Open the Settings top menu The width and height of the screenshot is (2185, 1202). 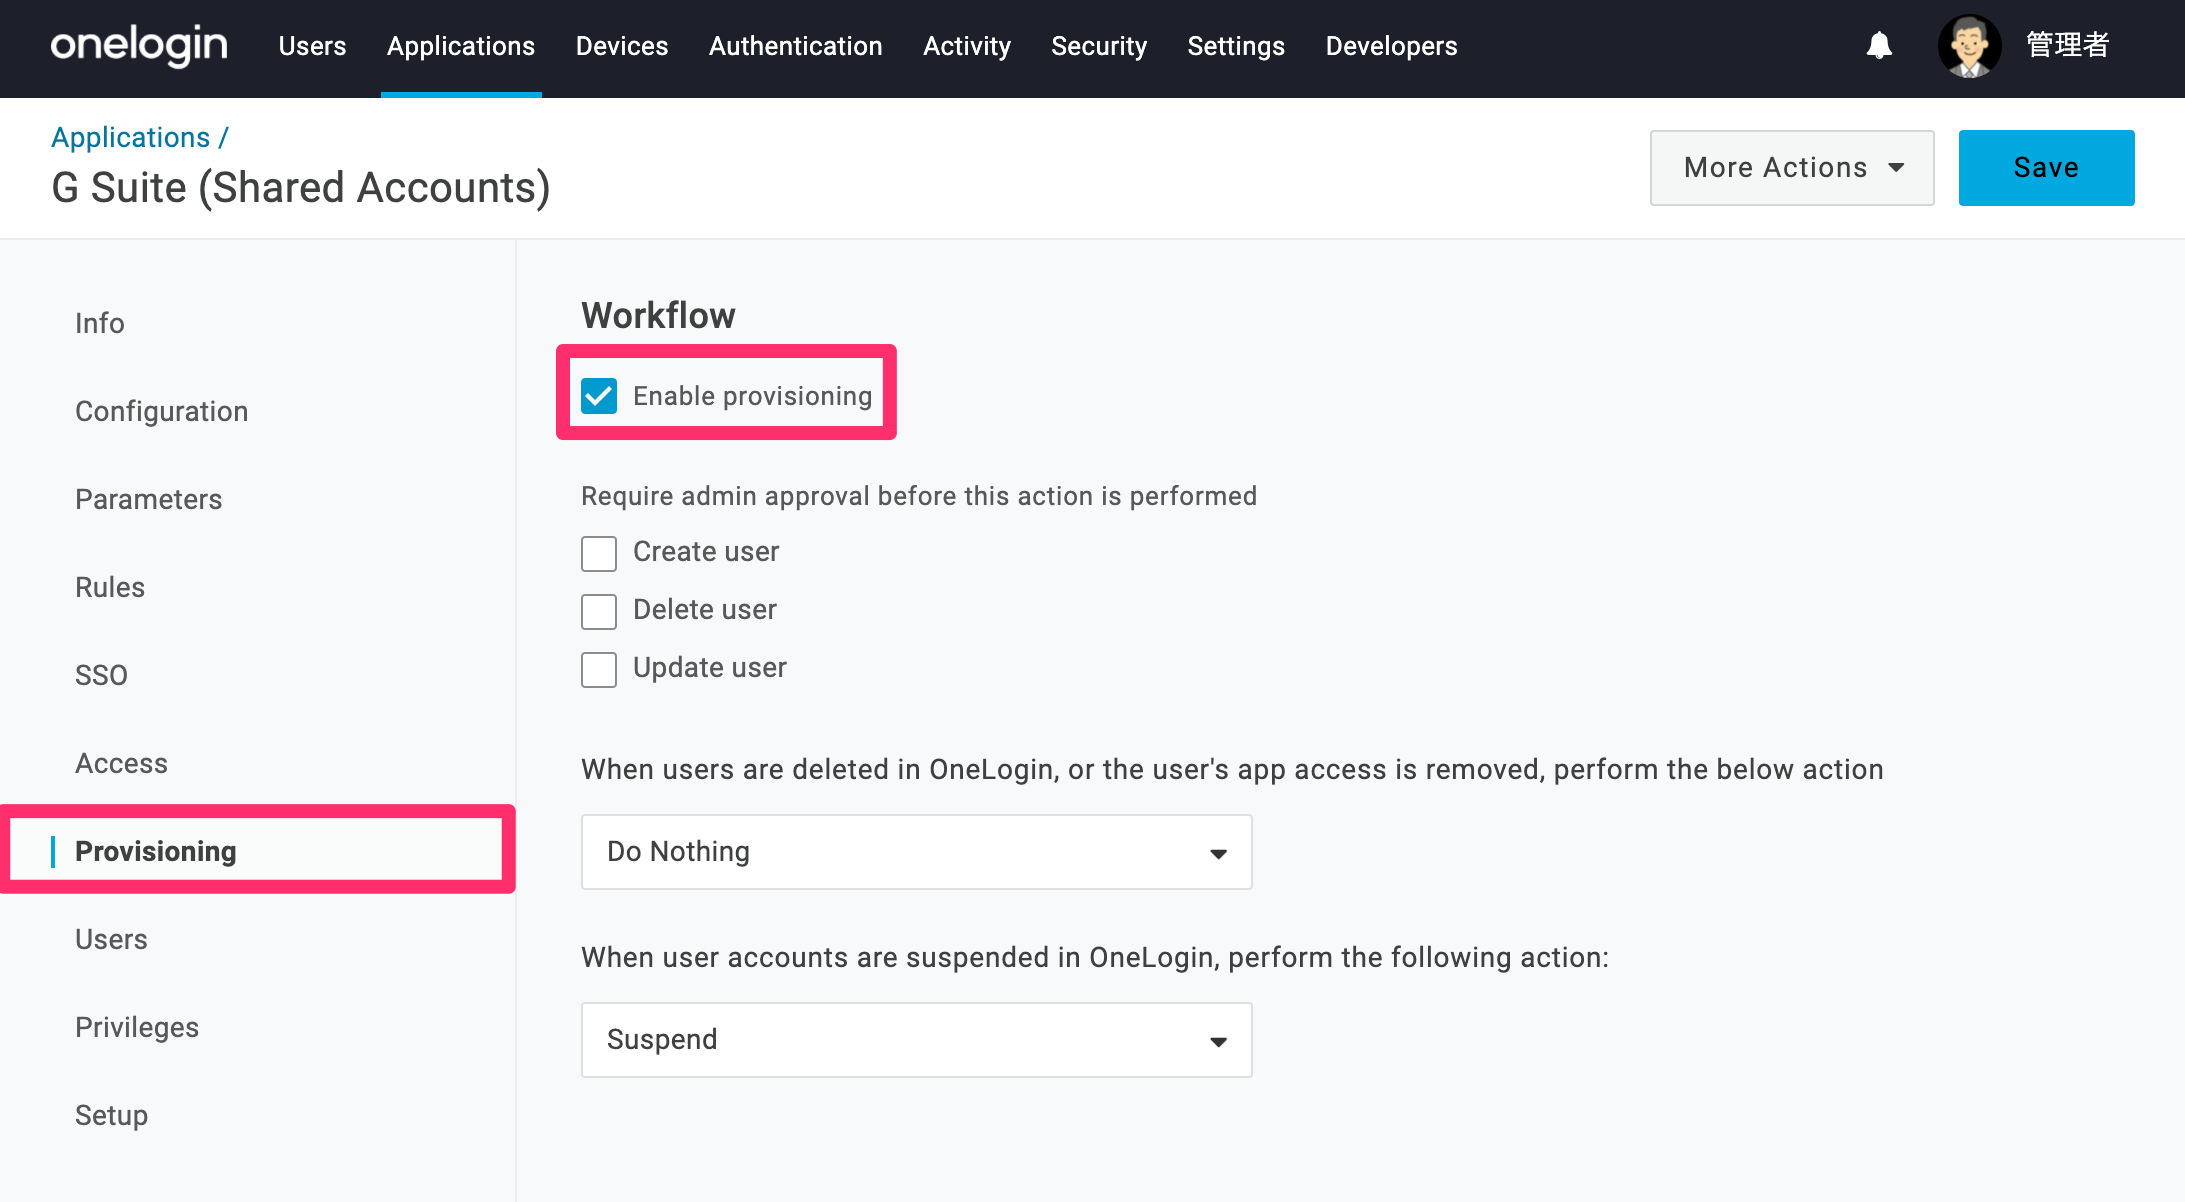1236,46
